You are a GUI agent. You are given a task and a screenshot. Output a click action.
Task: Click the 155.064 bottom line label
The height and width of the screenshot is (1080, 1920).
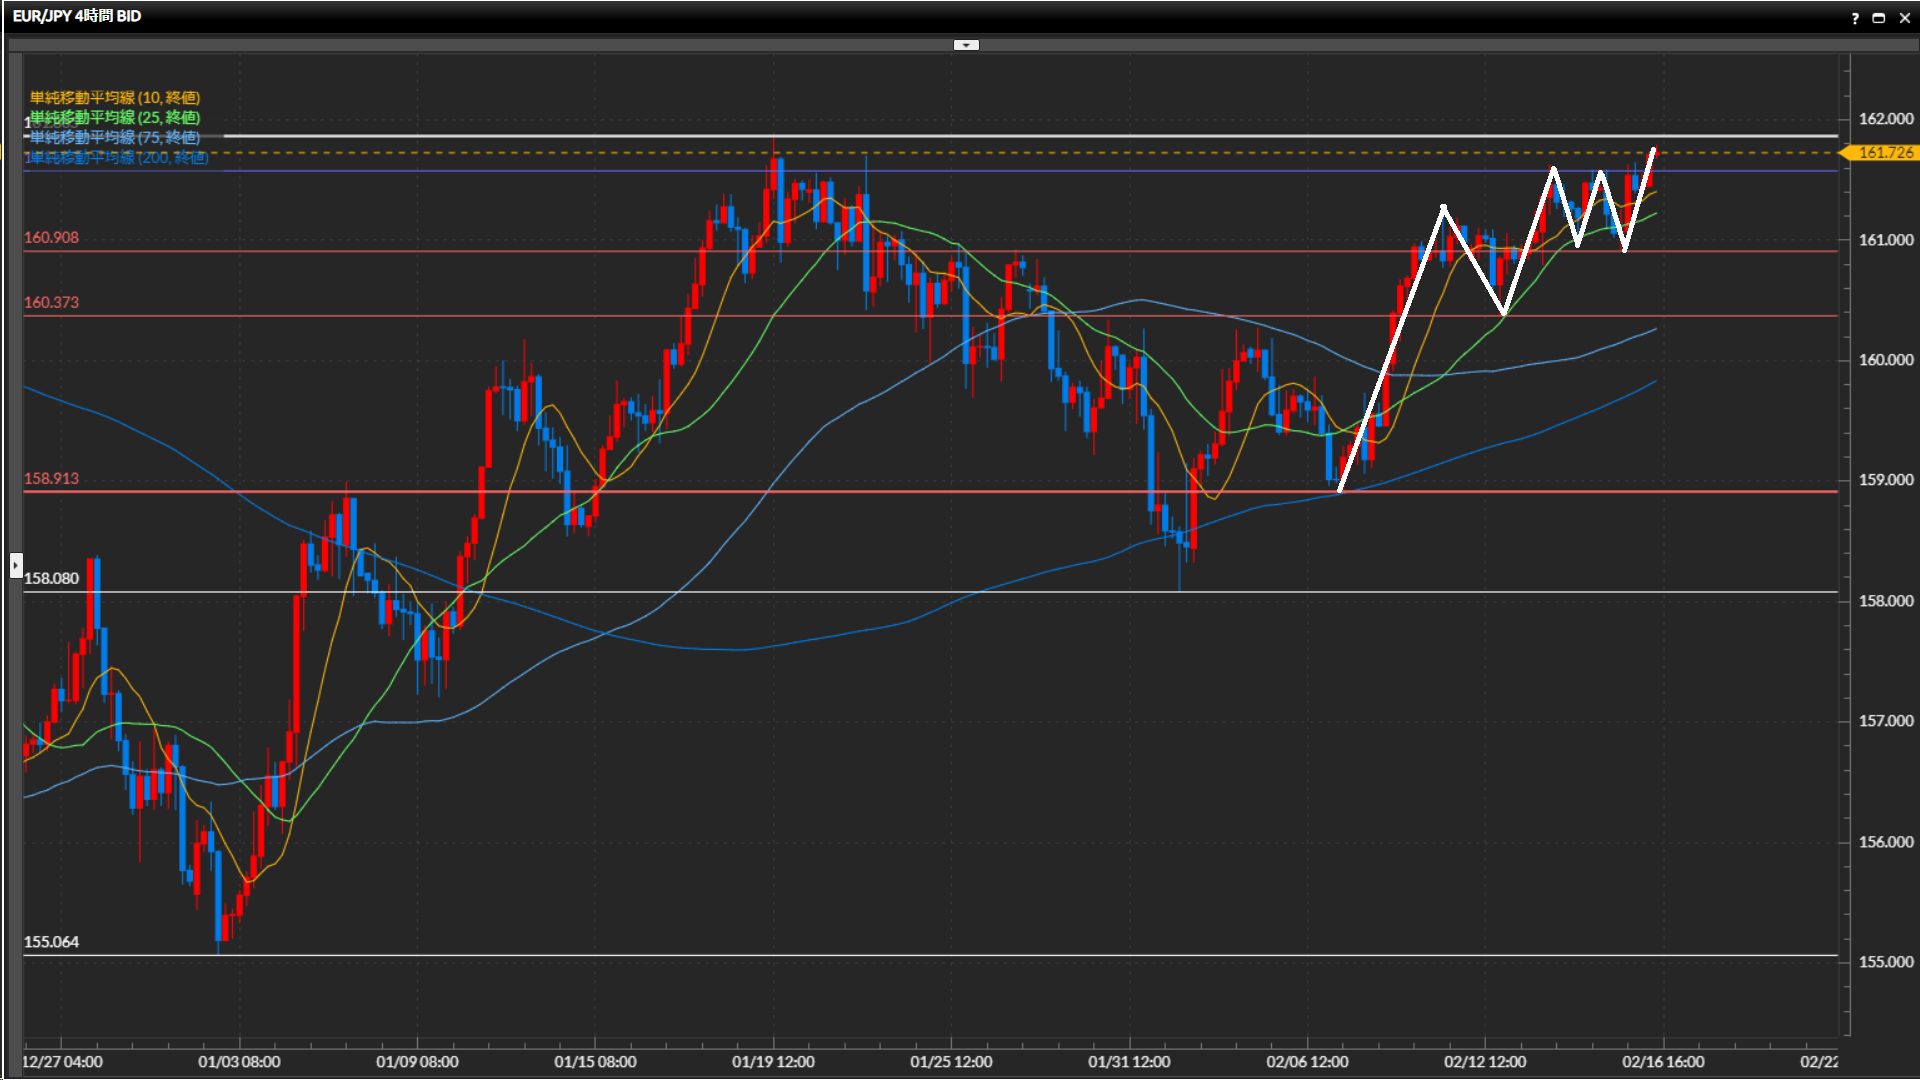click(51, 942)
